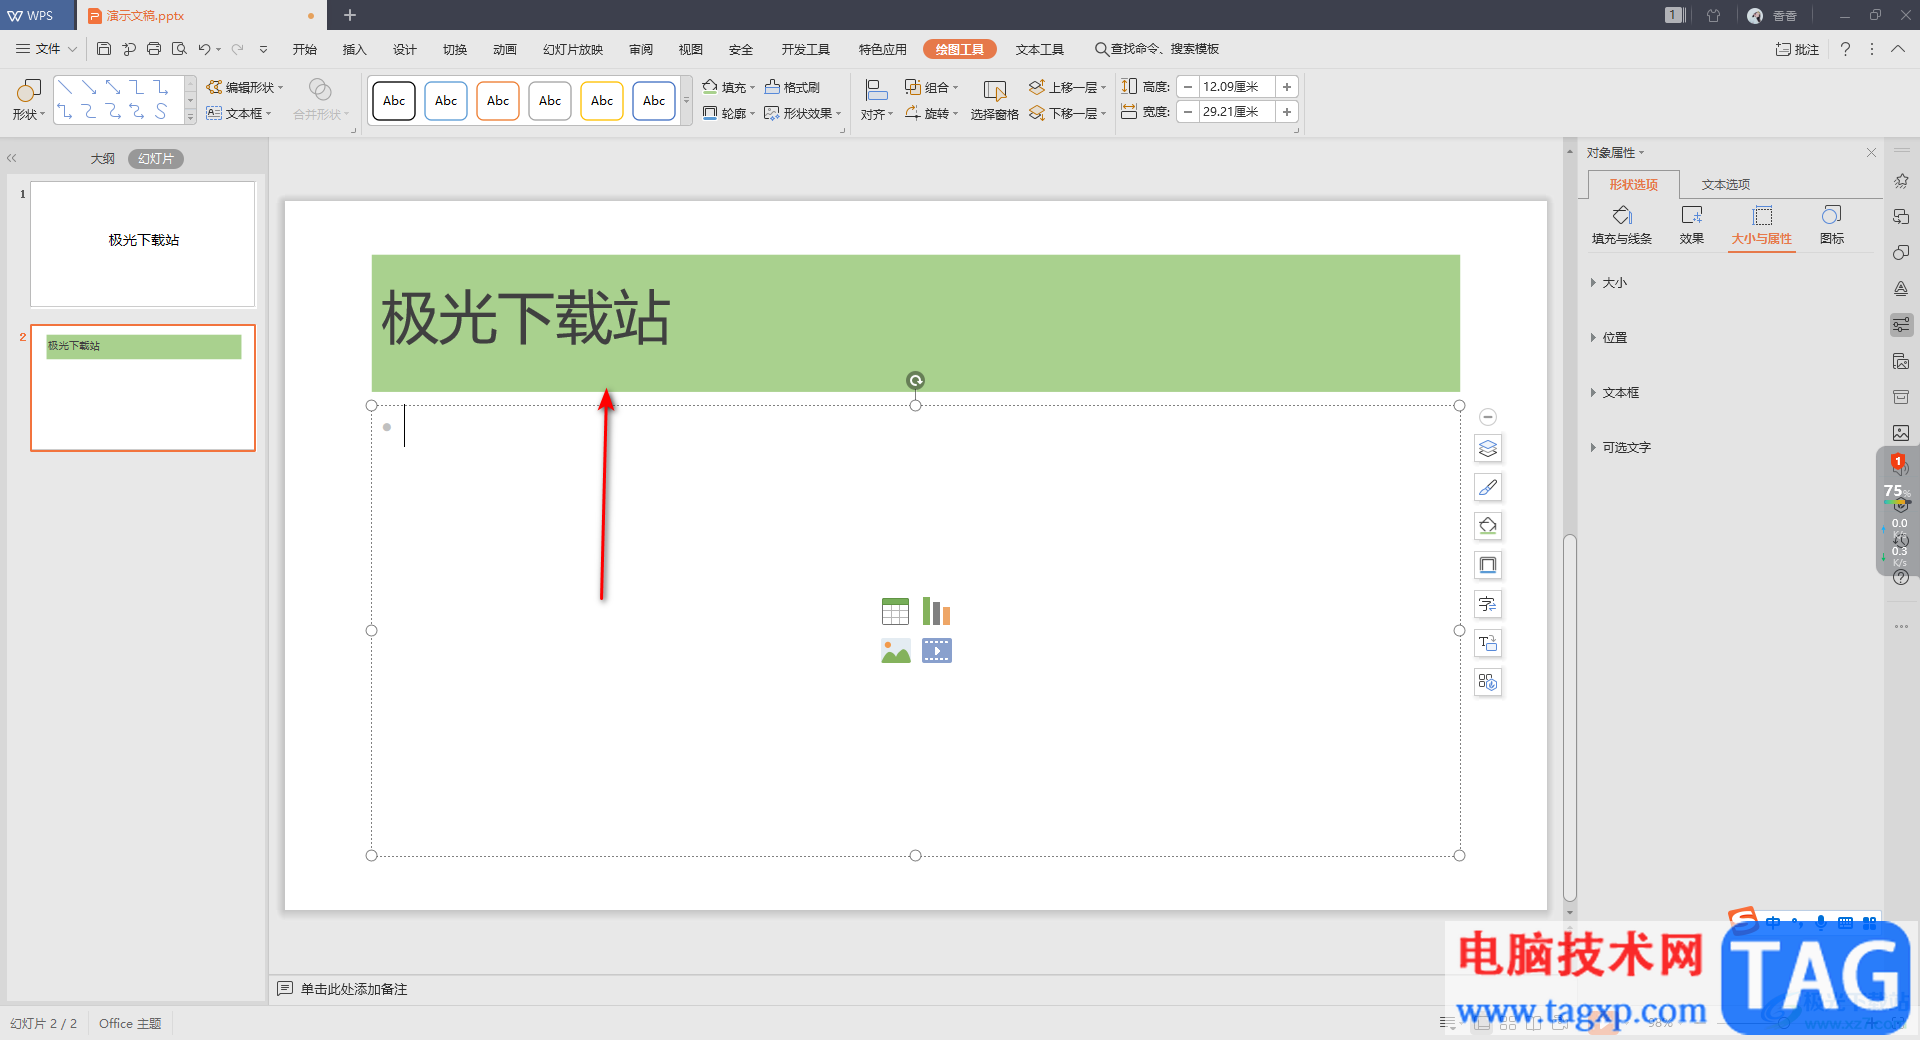Open the 编辑形状 dropdown

pyautogui.click(x=245, y=87)
